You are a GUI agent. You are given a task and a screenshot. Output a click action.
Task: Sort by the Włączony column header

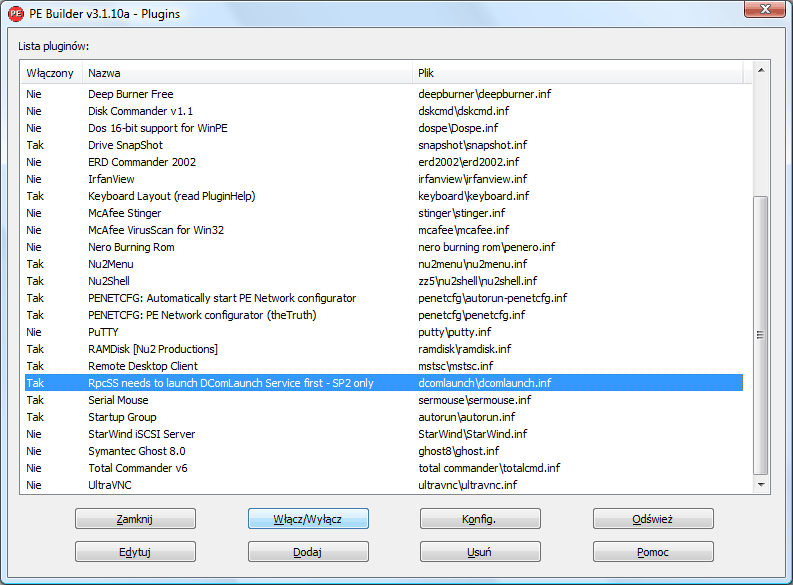point(51,73)
